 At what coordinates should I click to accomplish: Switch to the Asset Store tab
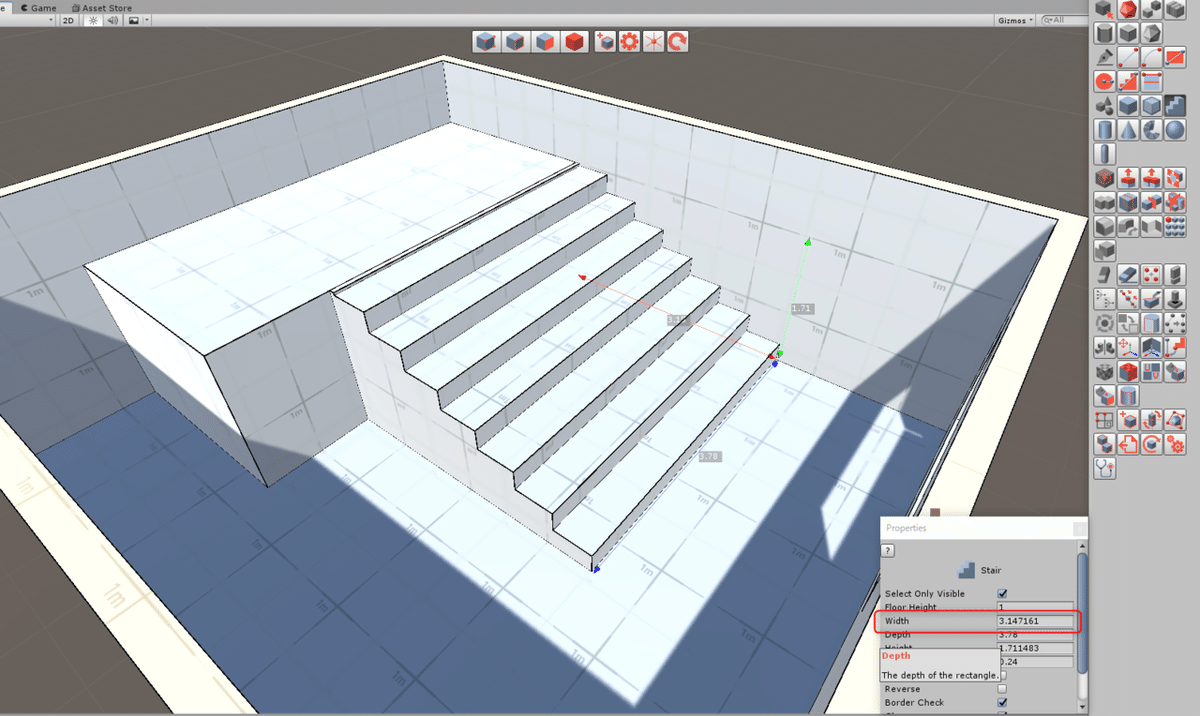coord(101,8)
